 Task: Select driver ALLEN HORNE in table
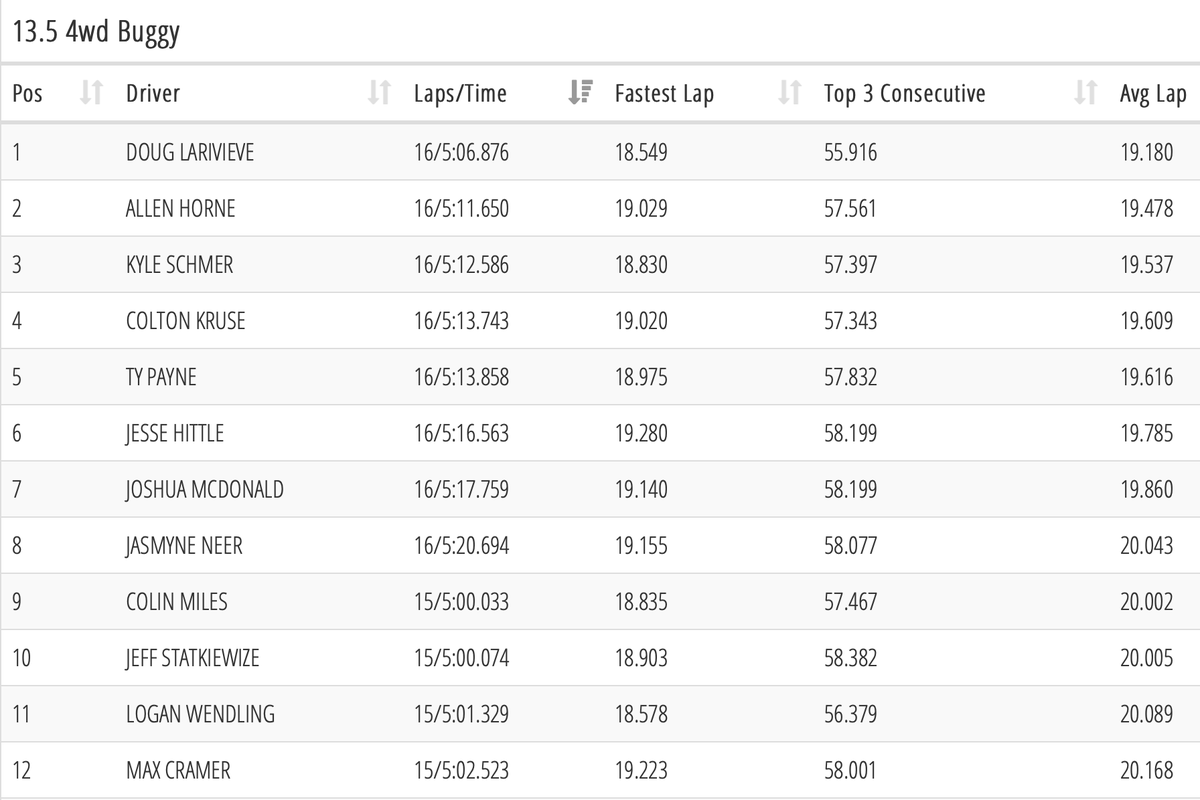(181, 209)
